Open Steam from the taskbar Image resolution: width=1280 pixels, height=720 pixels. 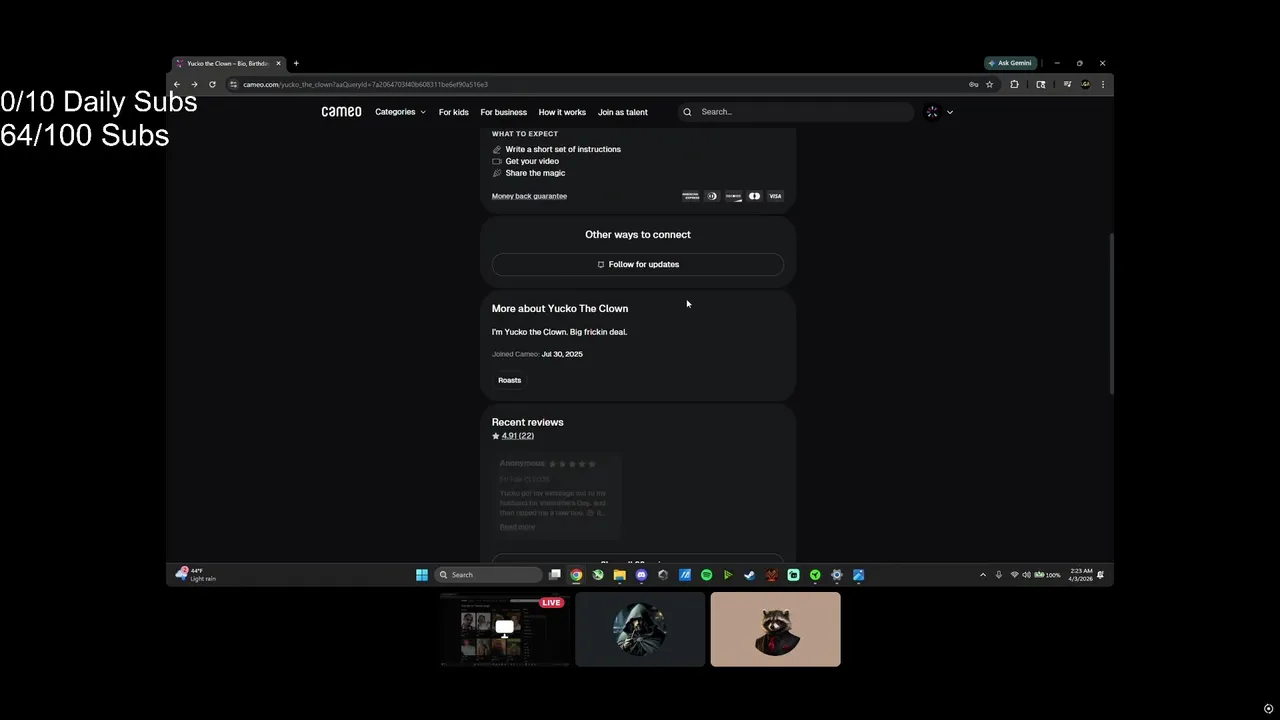tap(749, 575)
